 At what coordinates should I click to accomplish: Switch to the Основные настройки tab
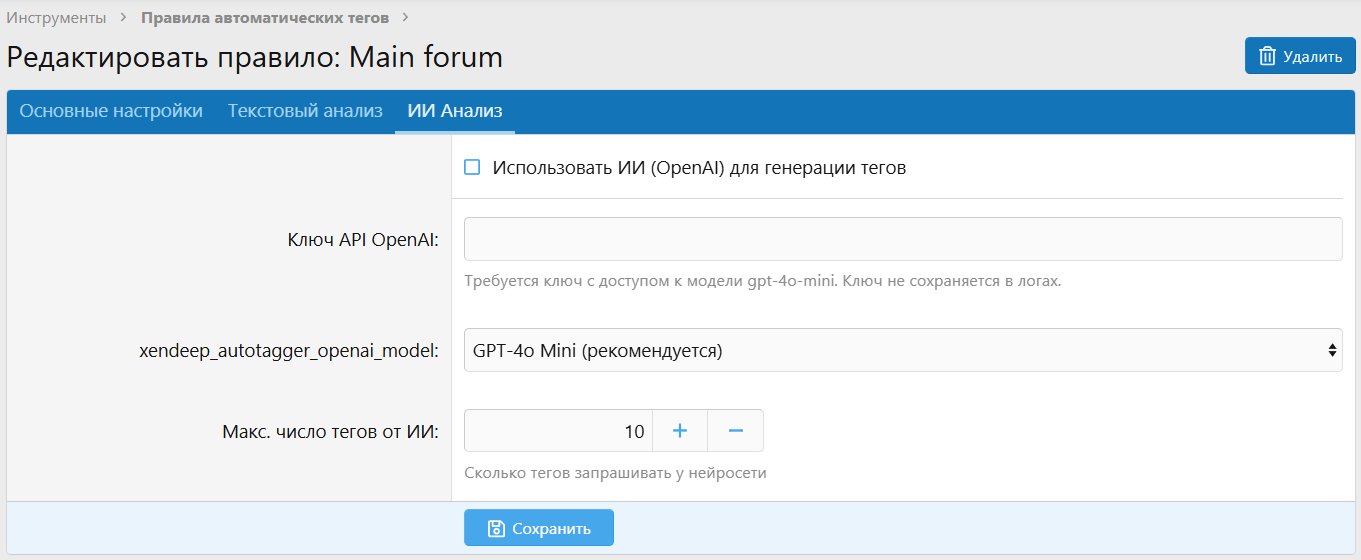point(111,111)
